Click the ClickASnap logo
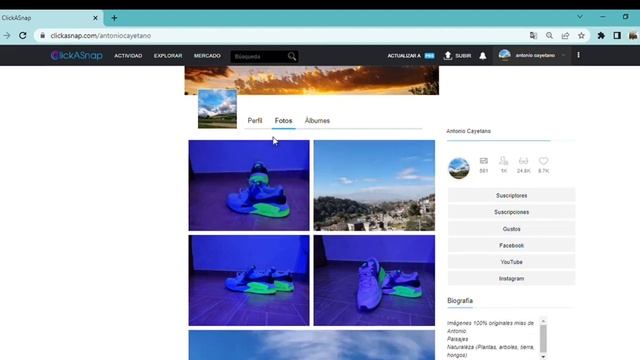 coord(76,56)
